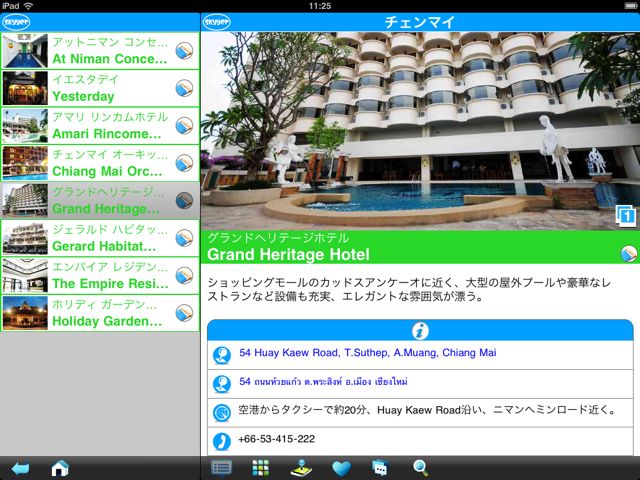Image resolution: width=640 pixels, height=480 pixels.
Task: Call number +66-53-415-222
Action: (276, 439)
